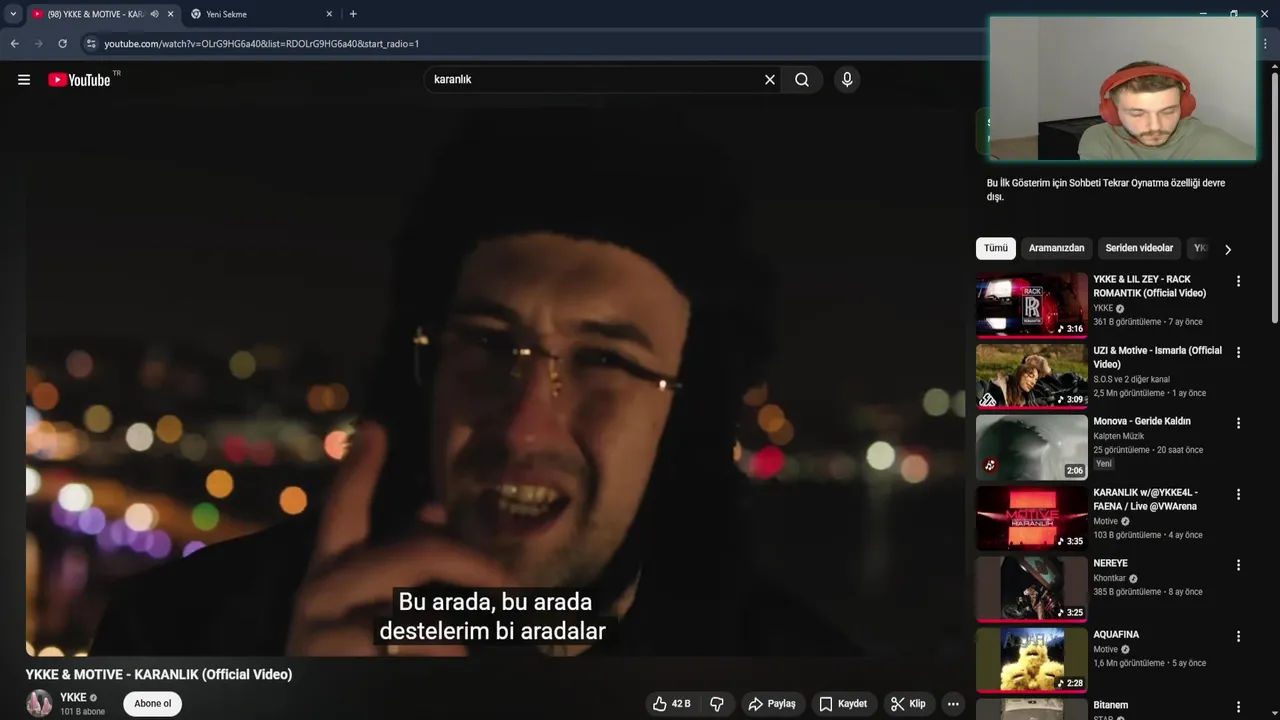Play the UZI & Motive Ismarla thumbnail

coord(1031,375)
